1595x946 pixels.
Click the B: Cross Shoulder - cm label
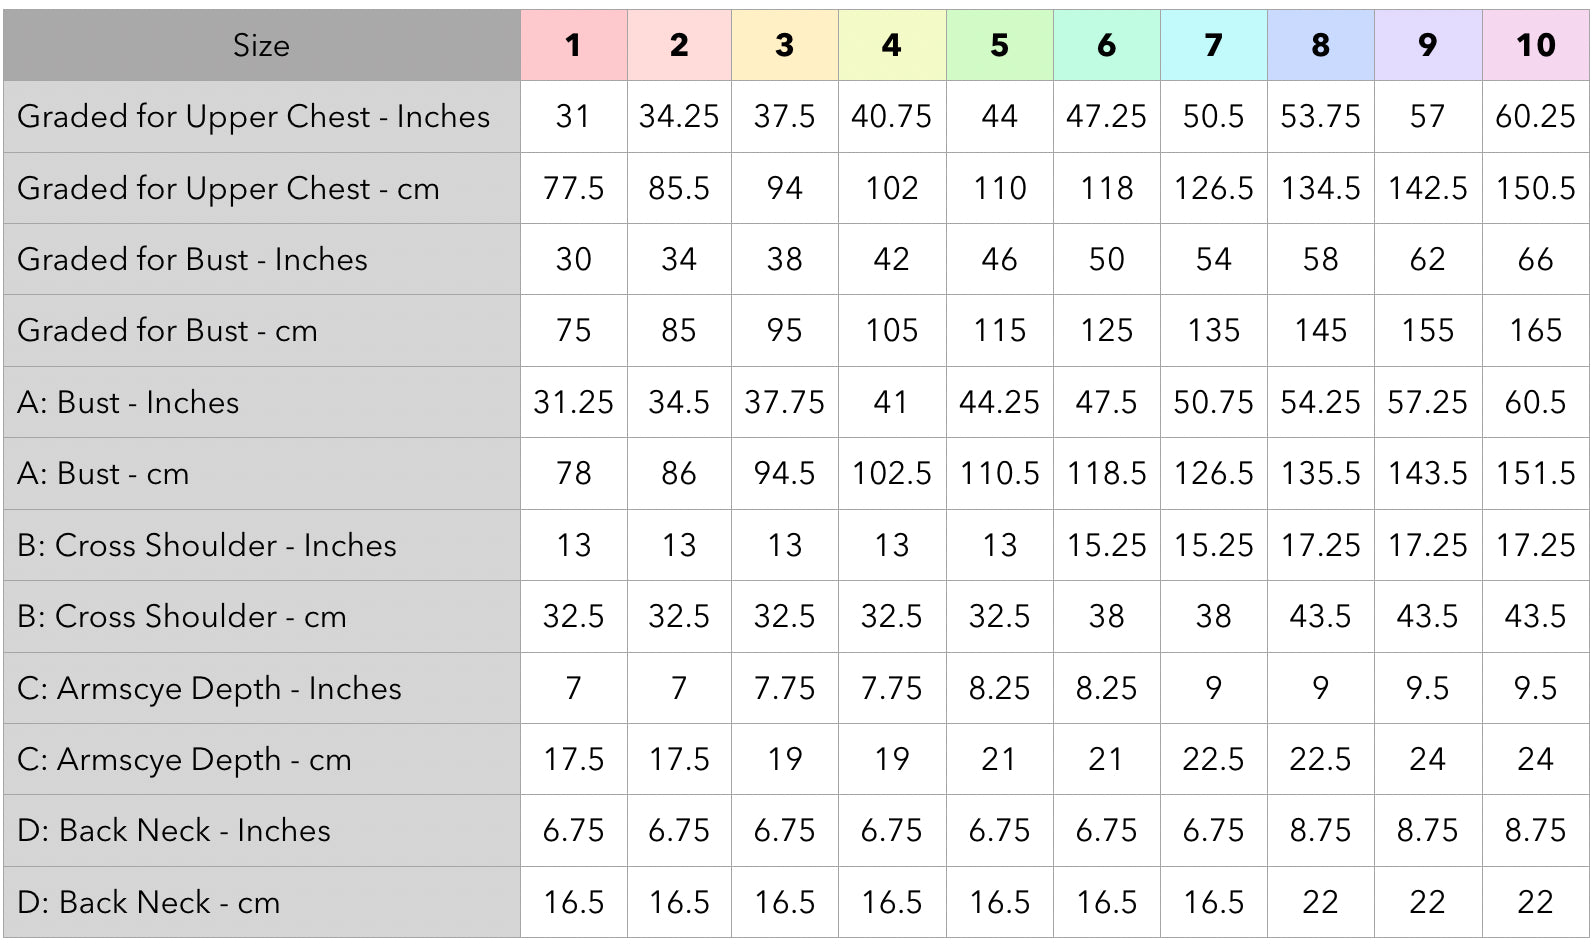coord(182,617)
